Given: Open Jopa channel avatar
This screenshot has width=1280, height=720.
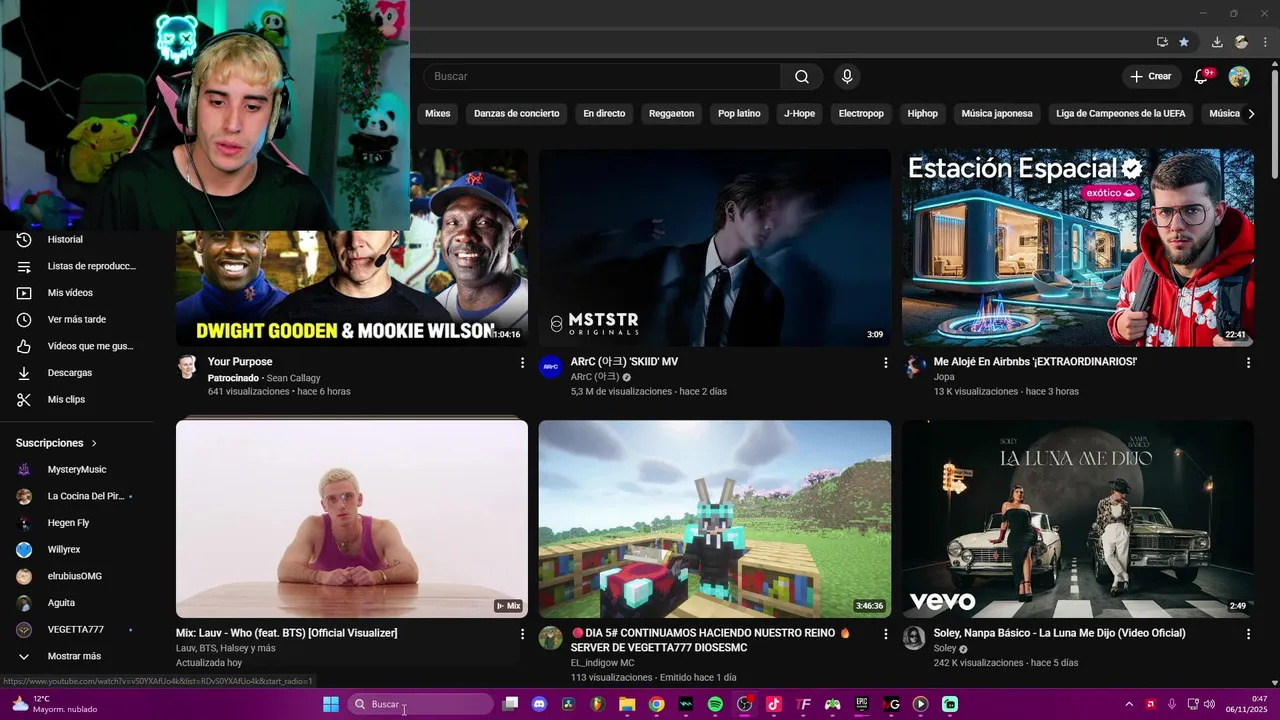Looking at the screenshot, I should 914,367.
